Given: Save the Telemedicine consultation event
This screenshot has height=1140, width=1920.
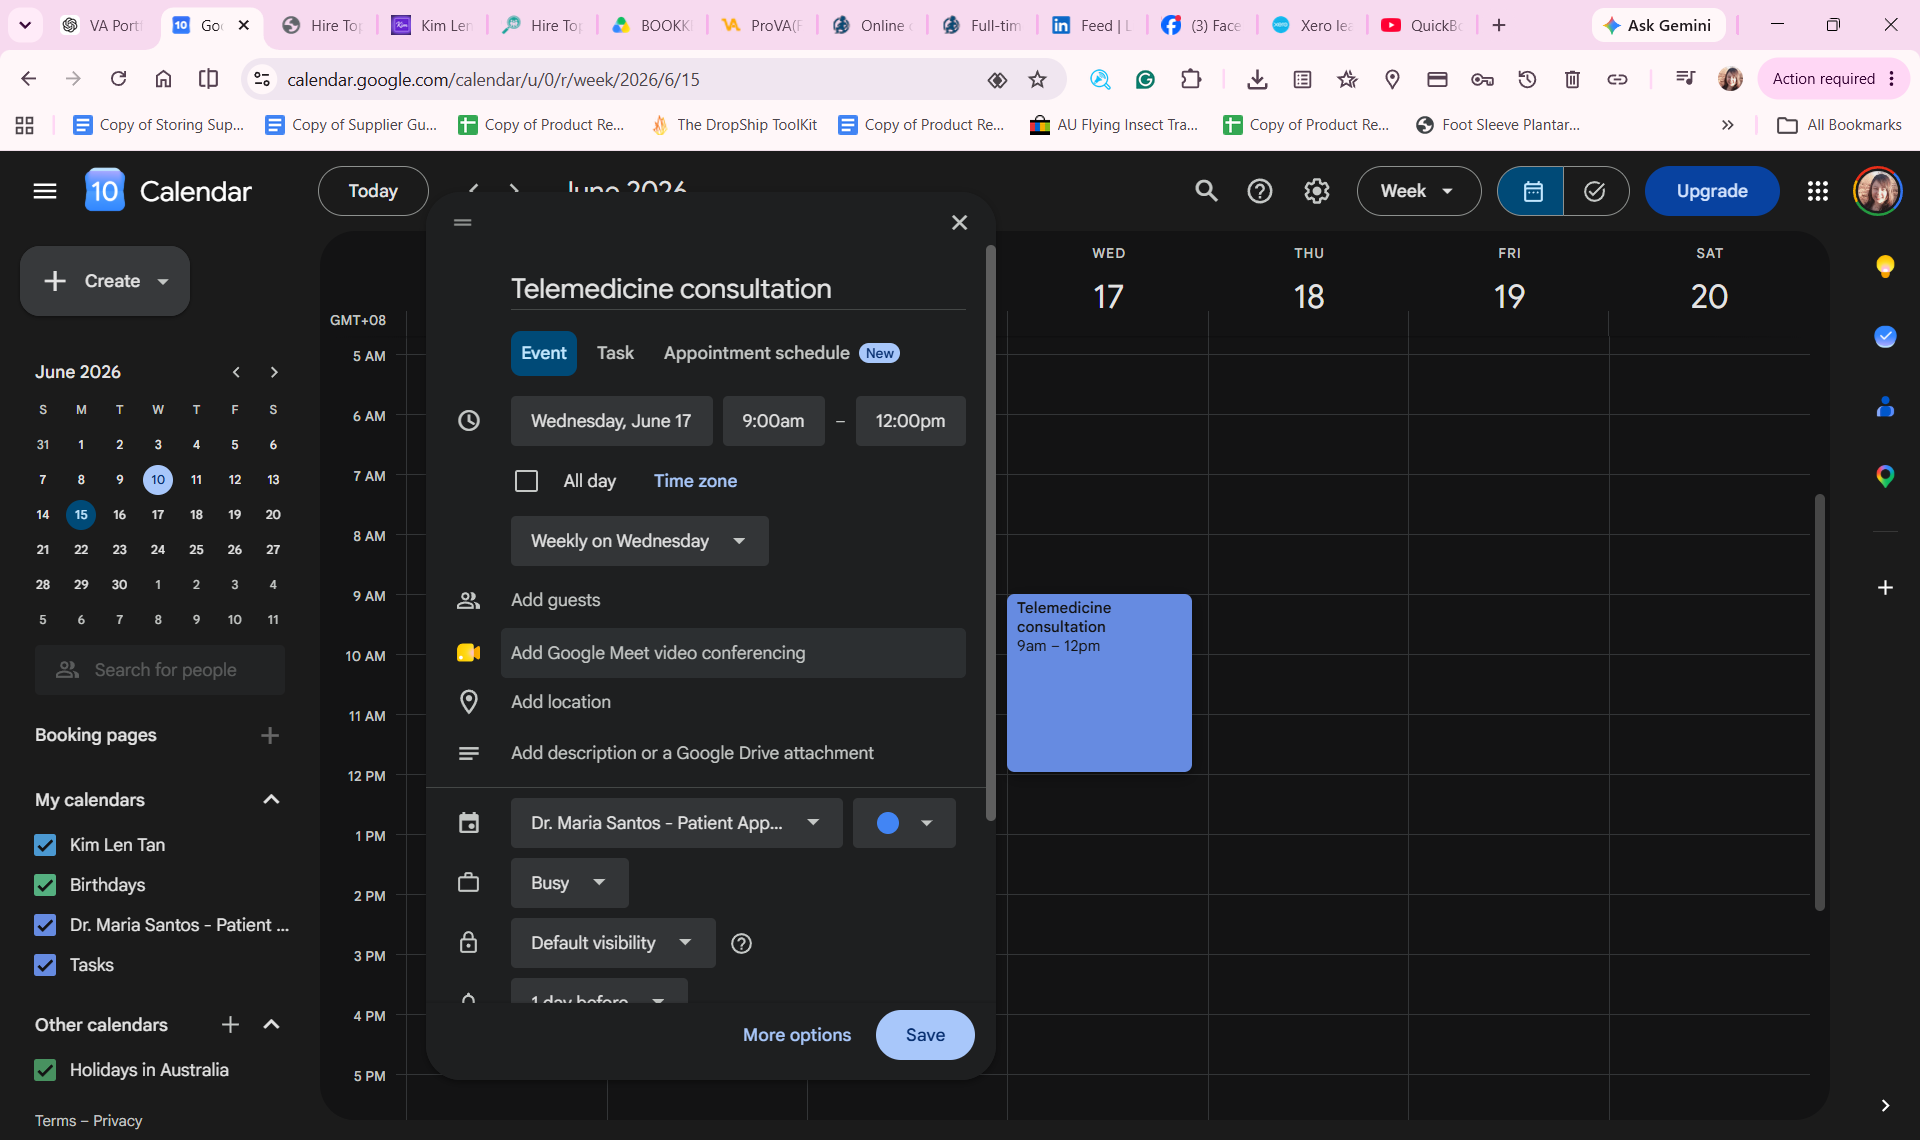Looking at the screenshot, I should [x=925, y=1035].
